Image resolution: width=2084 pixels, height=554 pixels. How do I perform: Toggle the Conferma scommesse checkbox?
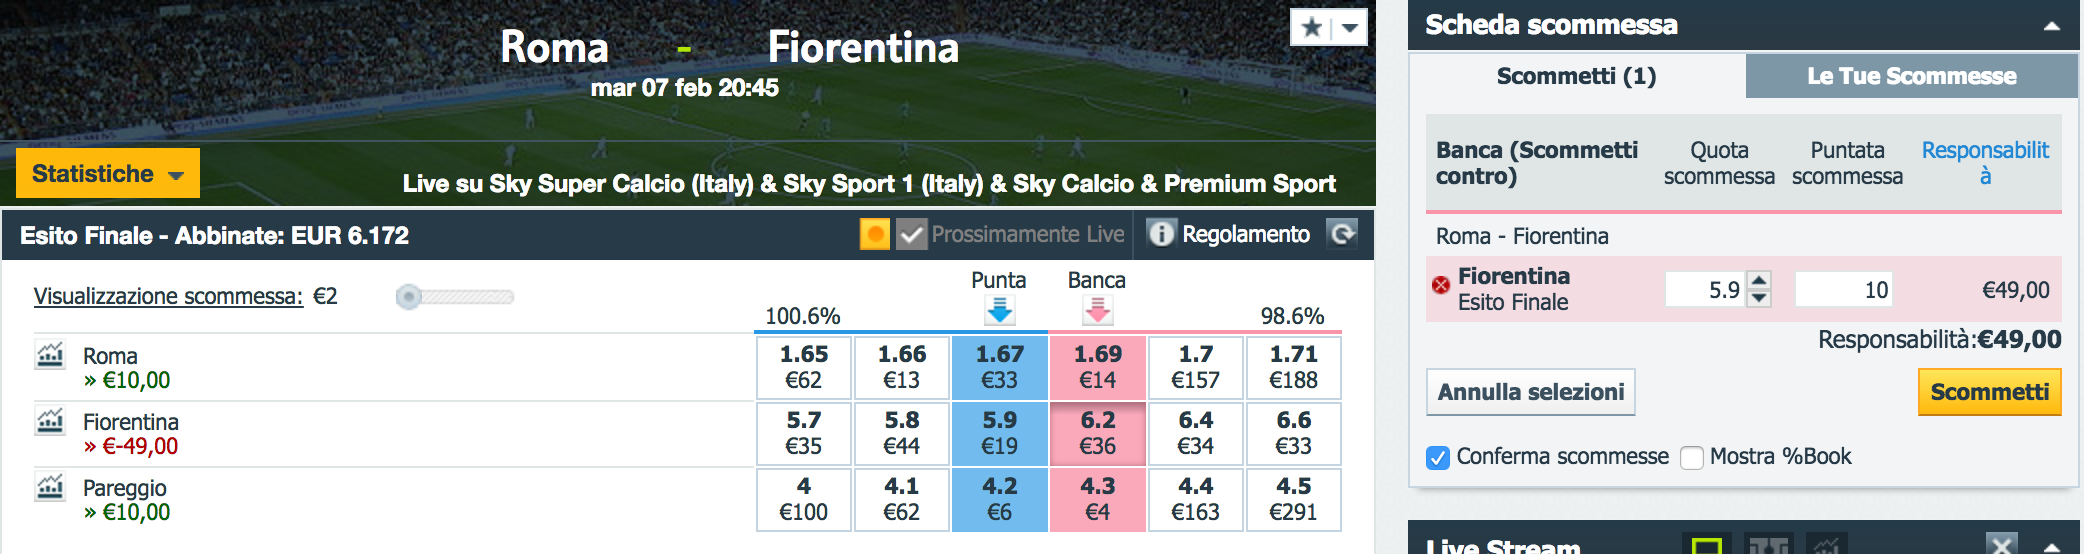point(1438,458)
